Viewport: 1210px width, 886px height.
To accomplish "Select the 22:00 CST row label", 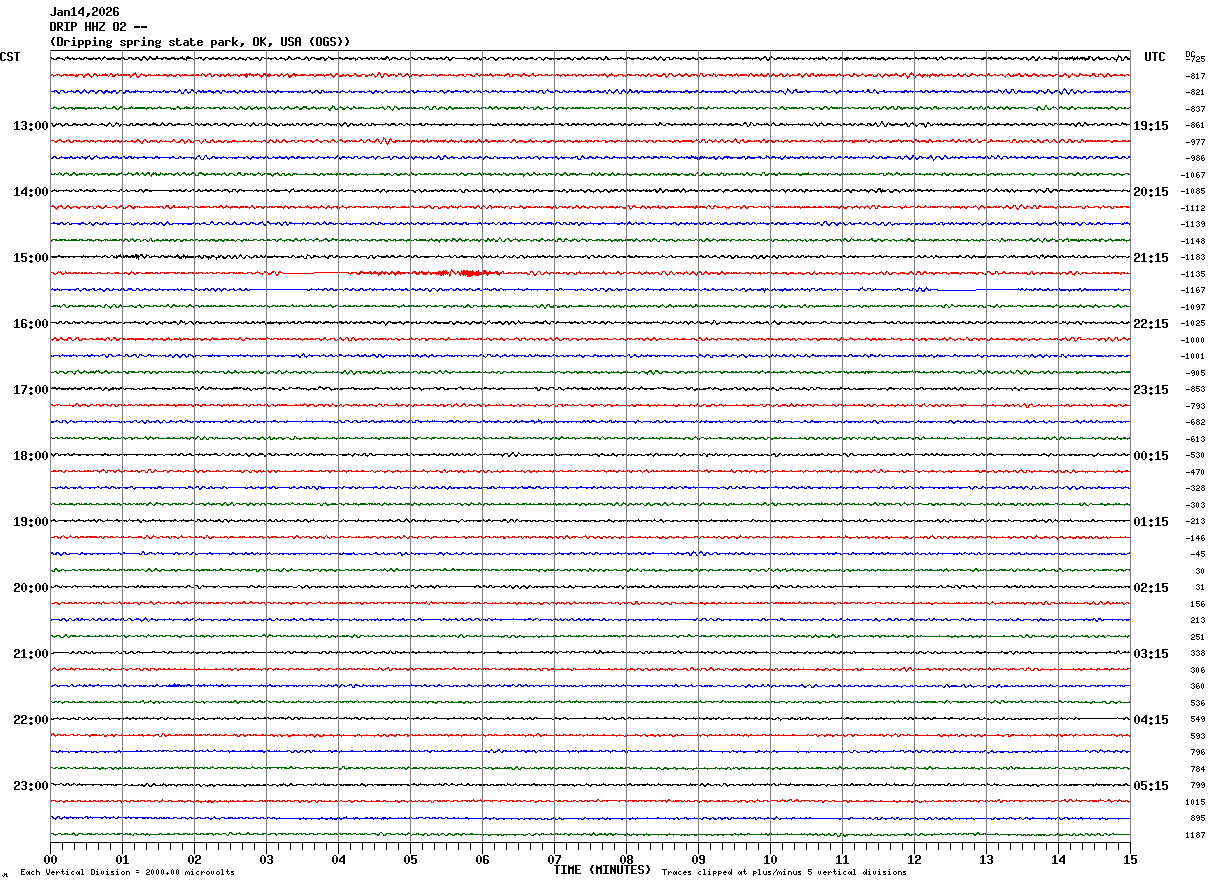I will 30,720.
